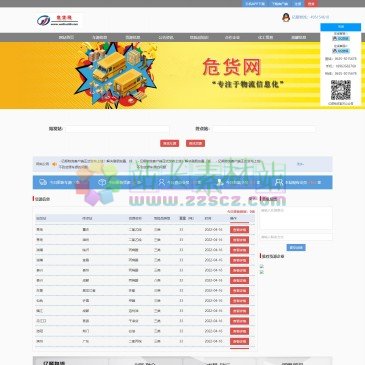Screen dimensions: 365x365
Task: Click the box icon in the blue statistics bar
Action: pyautogui.click(x=102, y=182)
